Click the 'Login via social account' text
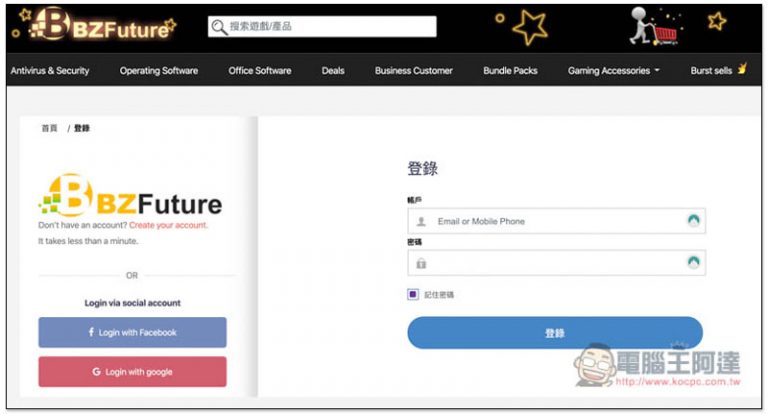The image size is (768, 414). [x=132, y=303]
